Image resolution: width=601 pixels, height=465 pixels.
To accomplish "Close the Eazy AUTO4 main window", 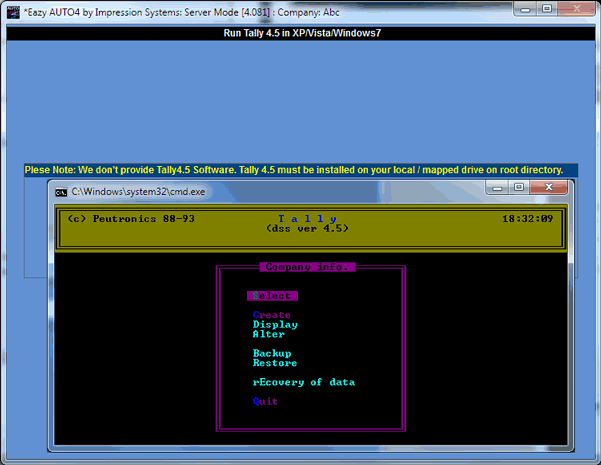I will pyautogui.click(x=576, y=9).
